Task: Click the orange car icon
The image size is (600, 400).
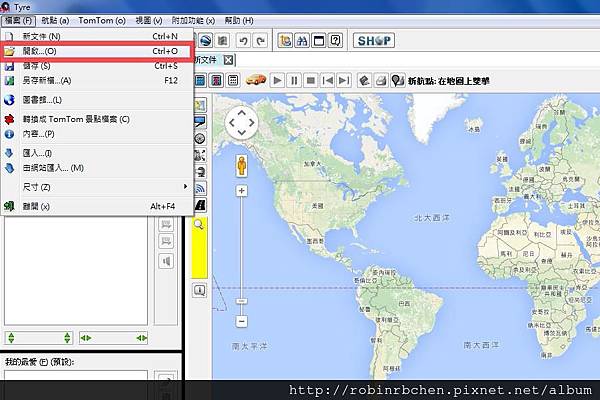Action: [256, 80]
